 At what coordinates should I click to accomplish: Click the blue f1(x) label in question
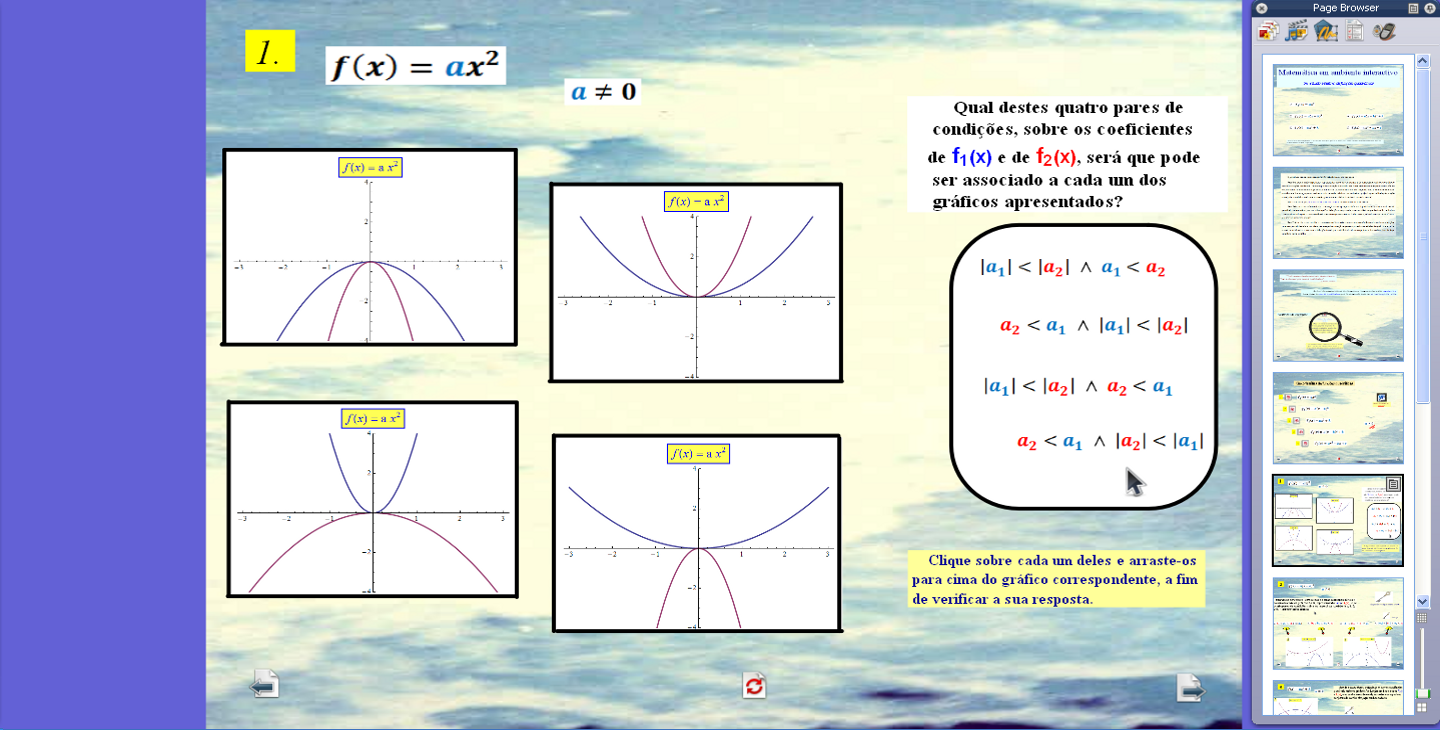971,157
